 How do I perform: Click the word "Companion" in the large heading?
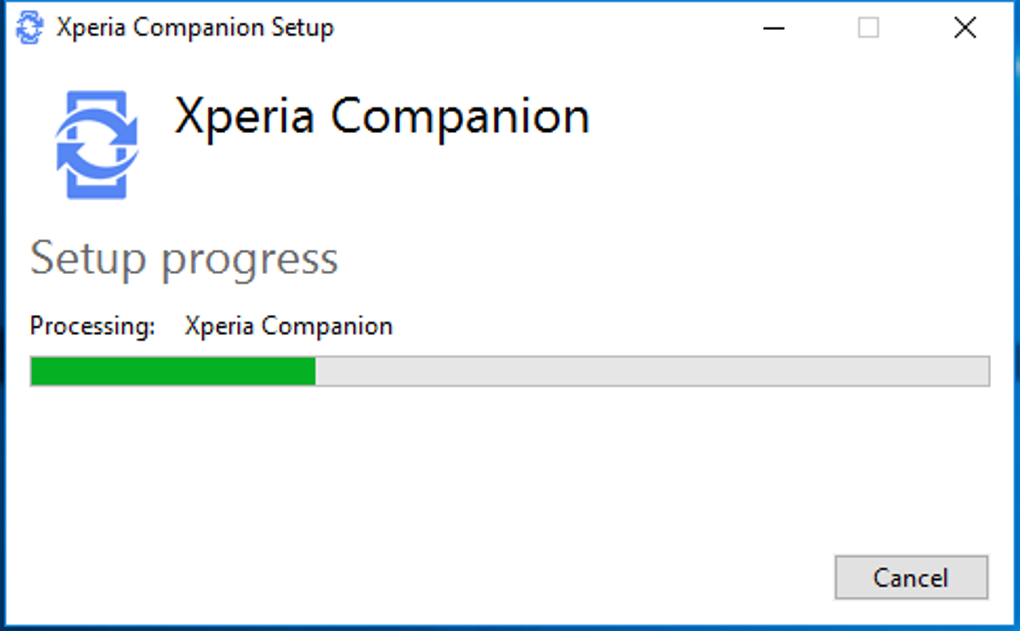point(460,117)
